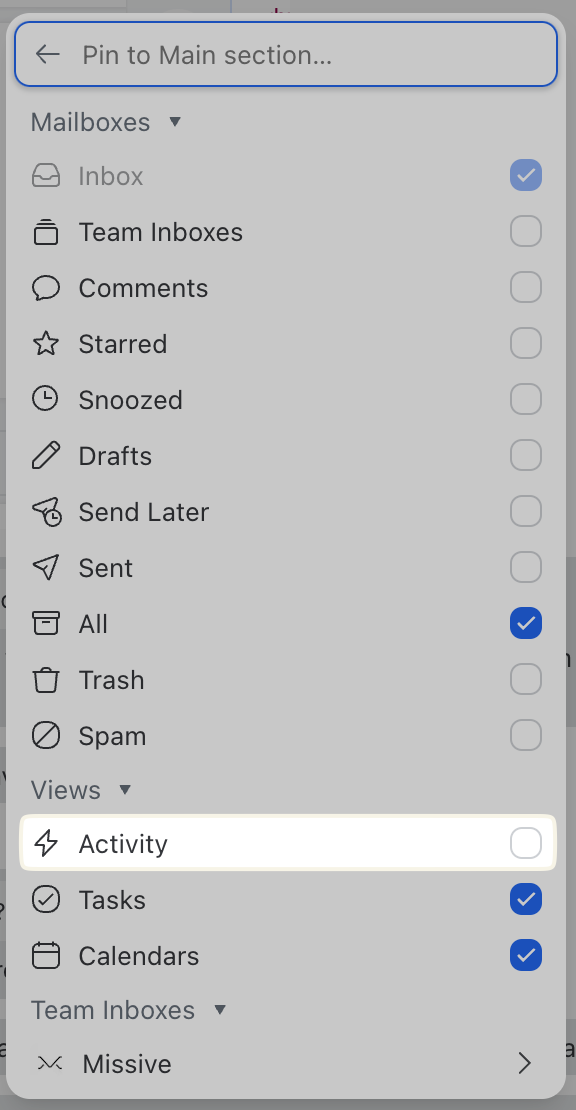This screenshot has width=576, height=1110.
Task: Click the Activity lightning bolt icon
Action: coord(46,844)
